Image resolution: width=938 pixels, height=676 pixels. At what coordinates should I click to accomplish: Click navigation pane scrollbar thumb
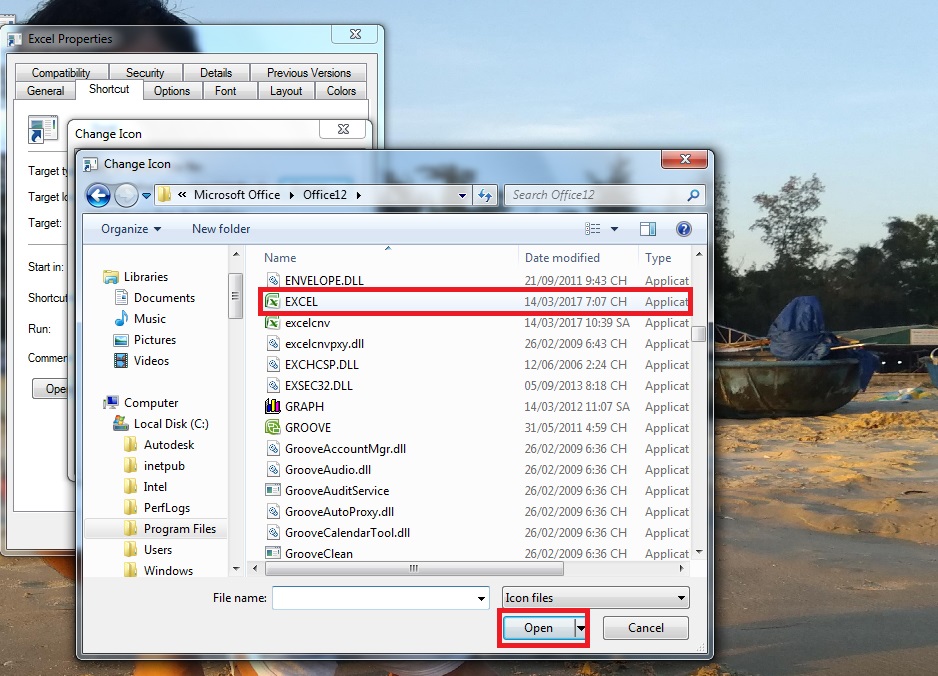point(234,296)
